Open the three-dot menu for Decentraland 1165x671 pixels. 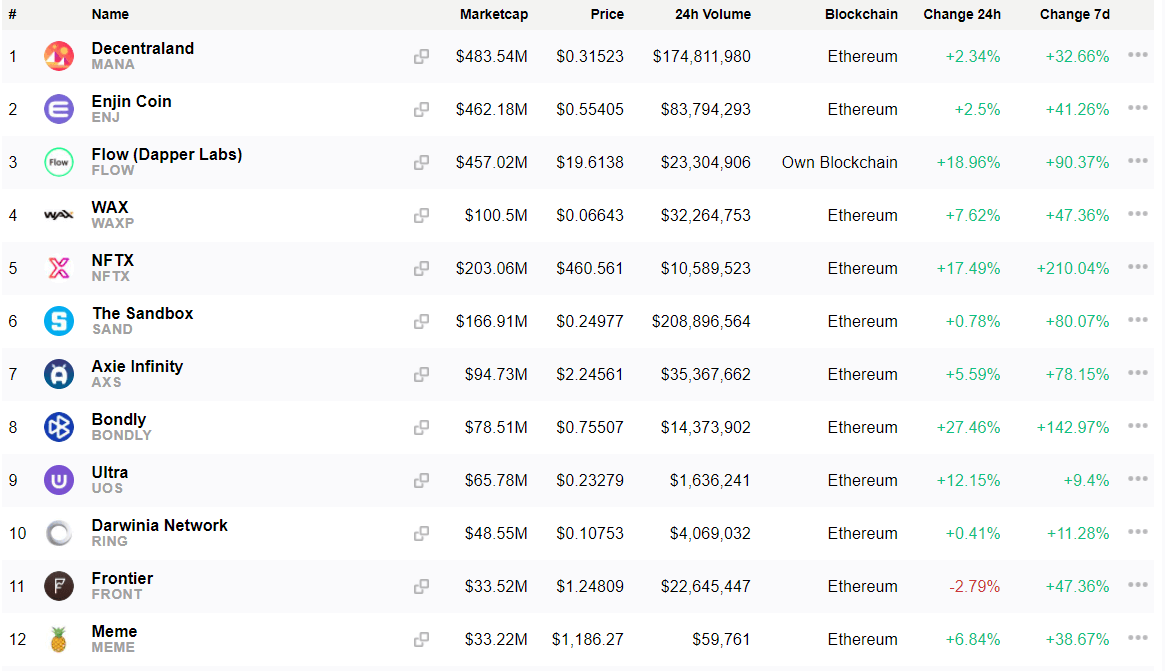click(x=1137, y=56)
